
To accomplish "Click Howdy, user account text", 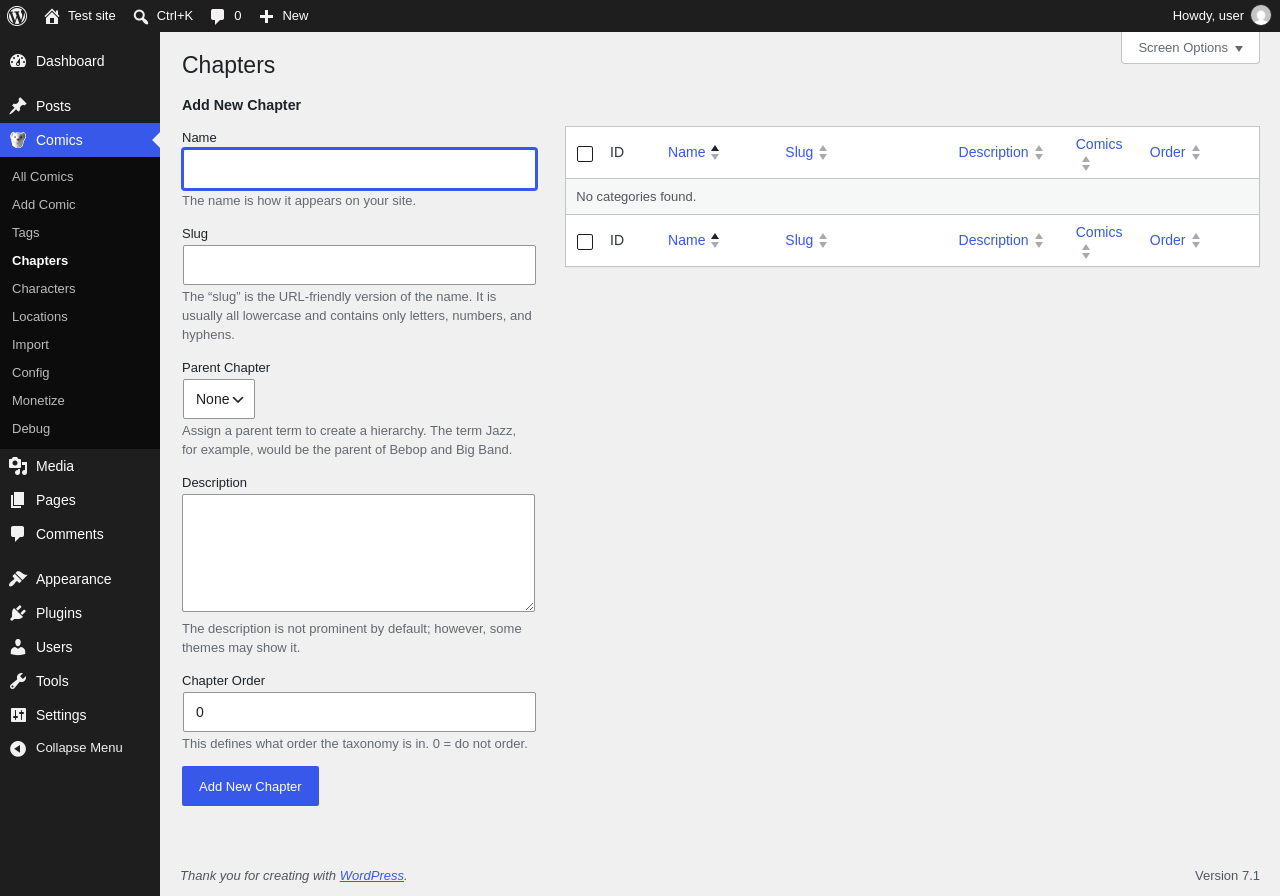I will 1208,15.
